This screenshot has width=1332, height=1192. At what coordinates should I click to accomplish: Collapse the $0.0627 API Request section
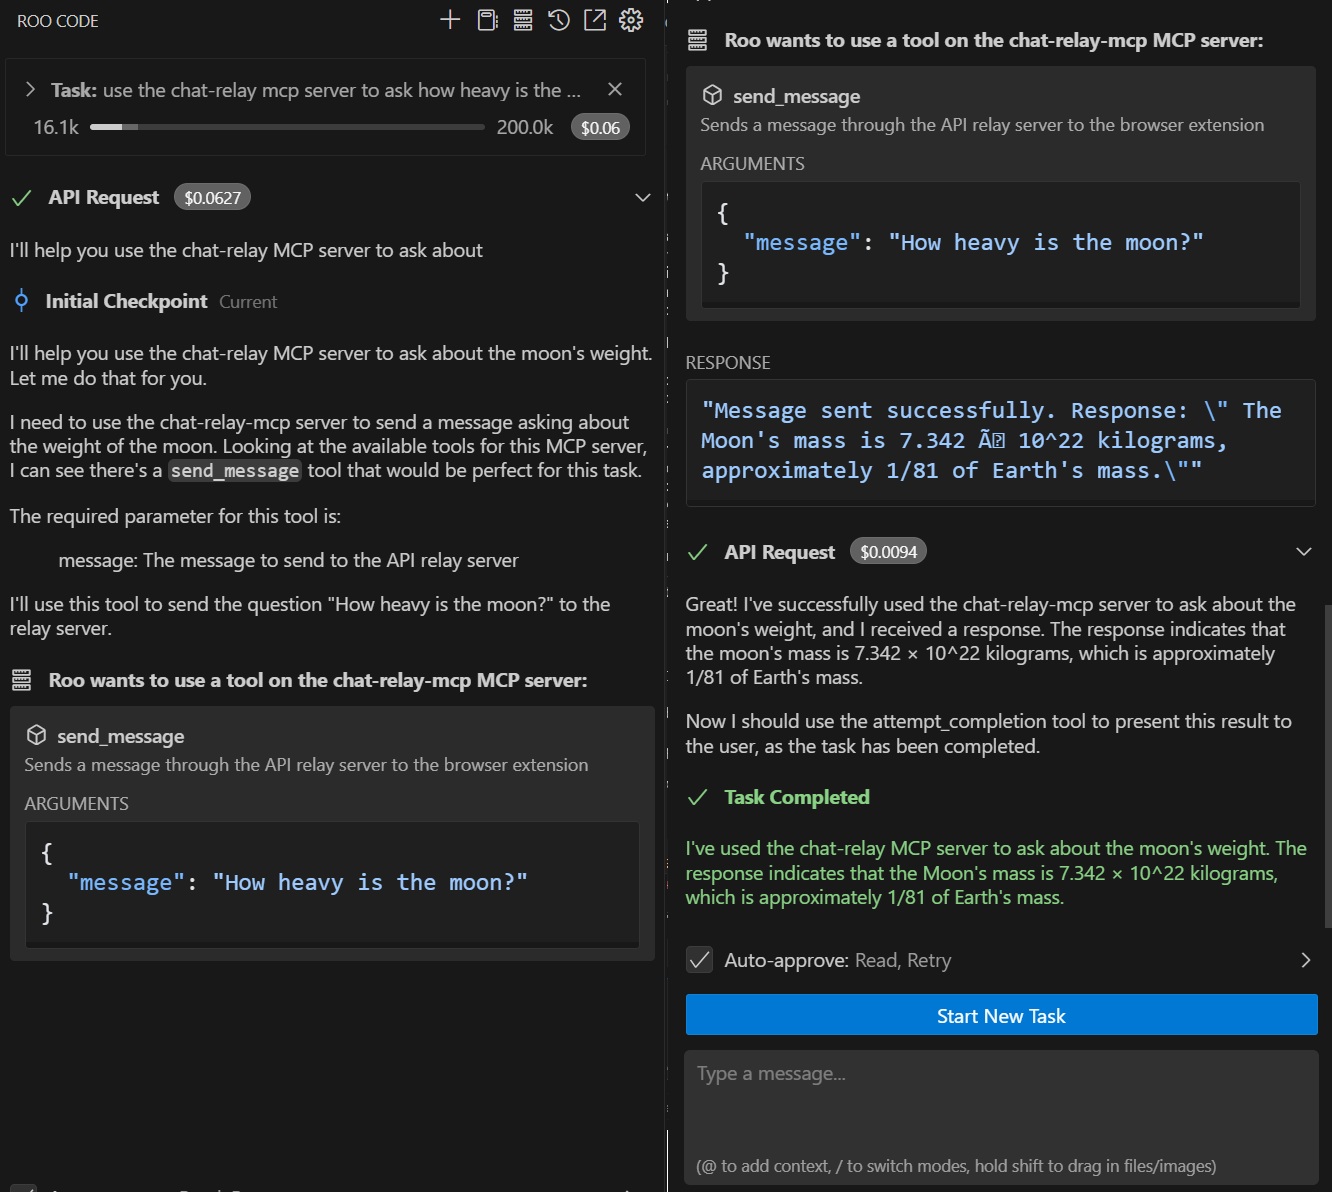643,197
